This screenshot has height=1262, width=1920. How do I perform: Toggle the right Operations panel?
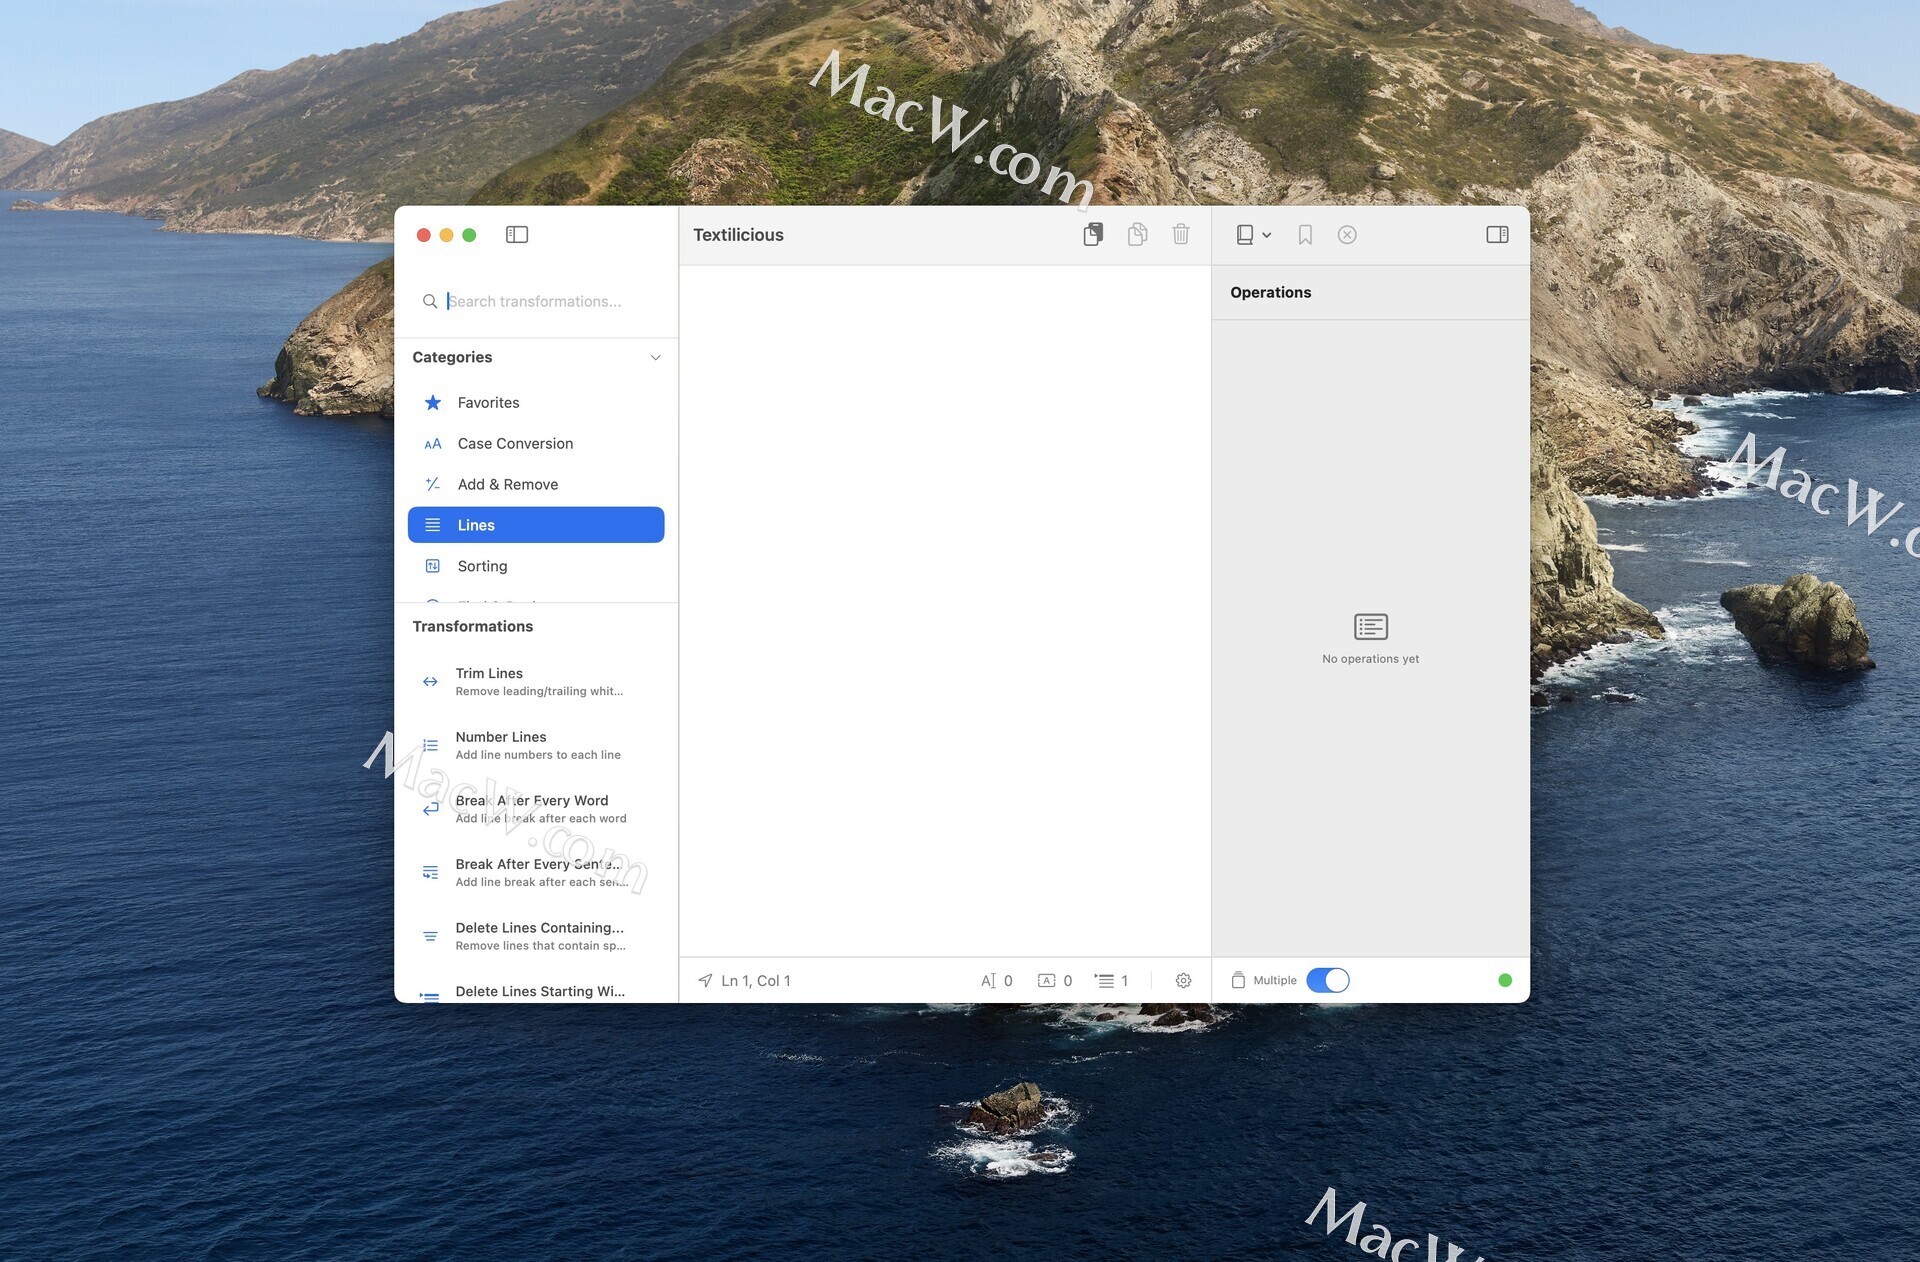tap(1497, 235)
